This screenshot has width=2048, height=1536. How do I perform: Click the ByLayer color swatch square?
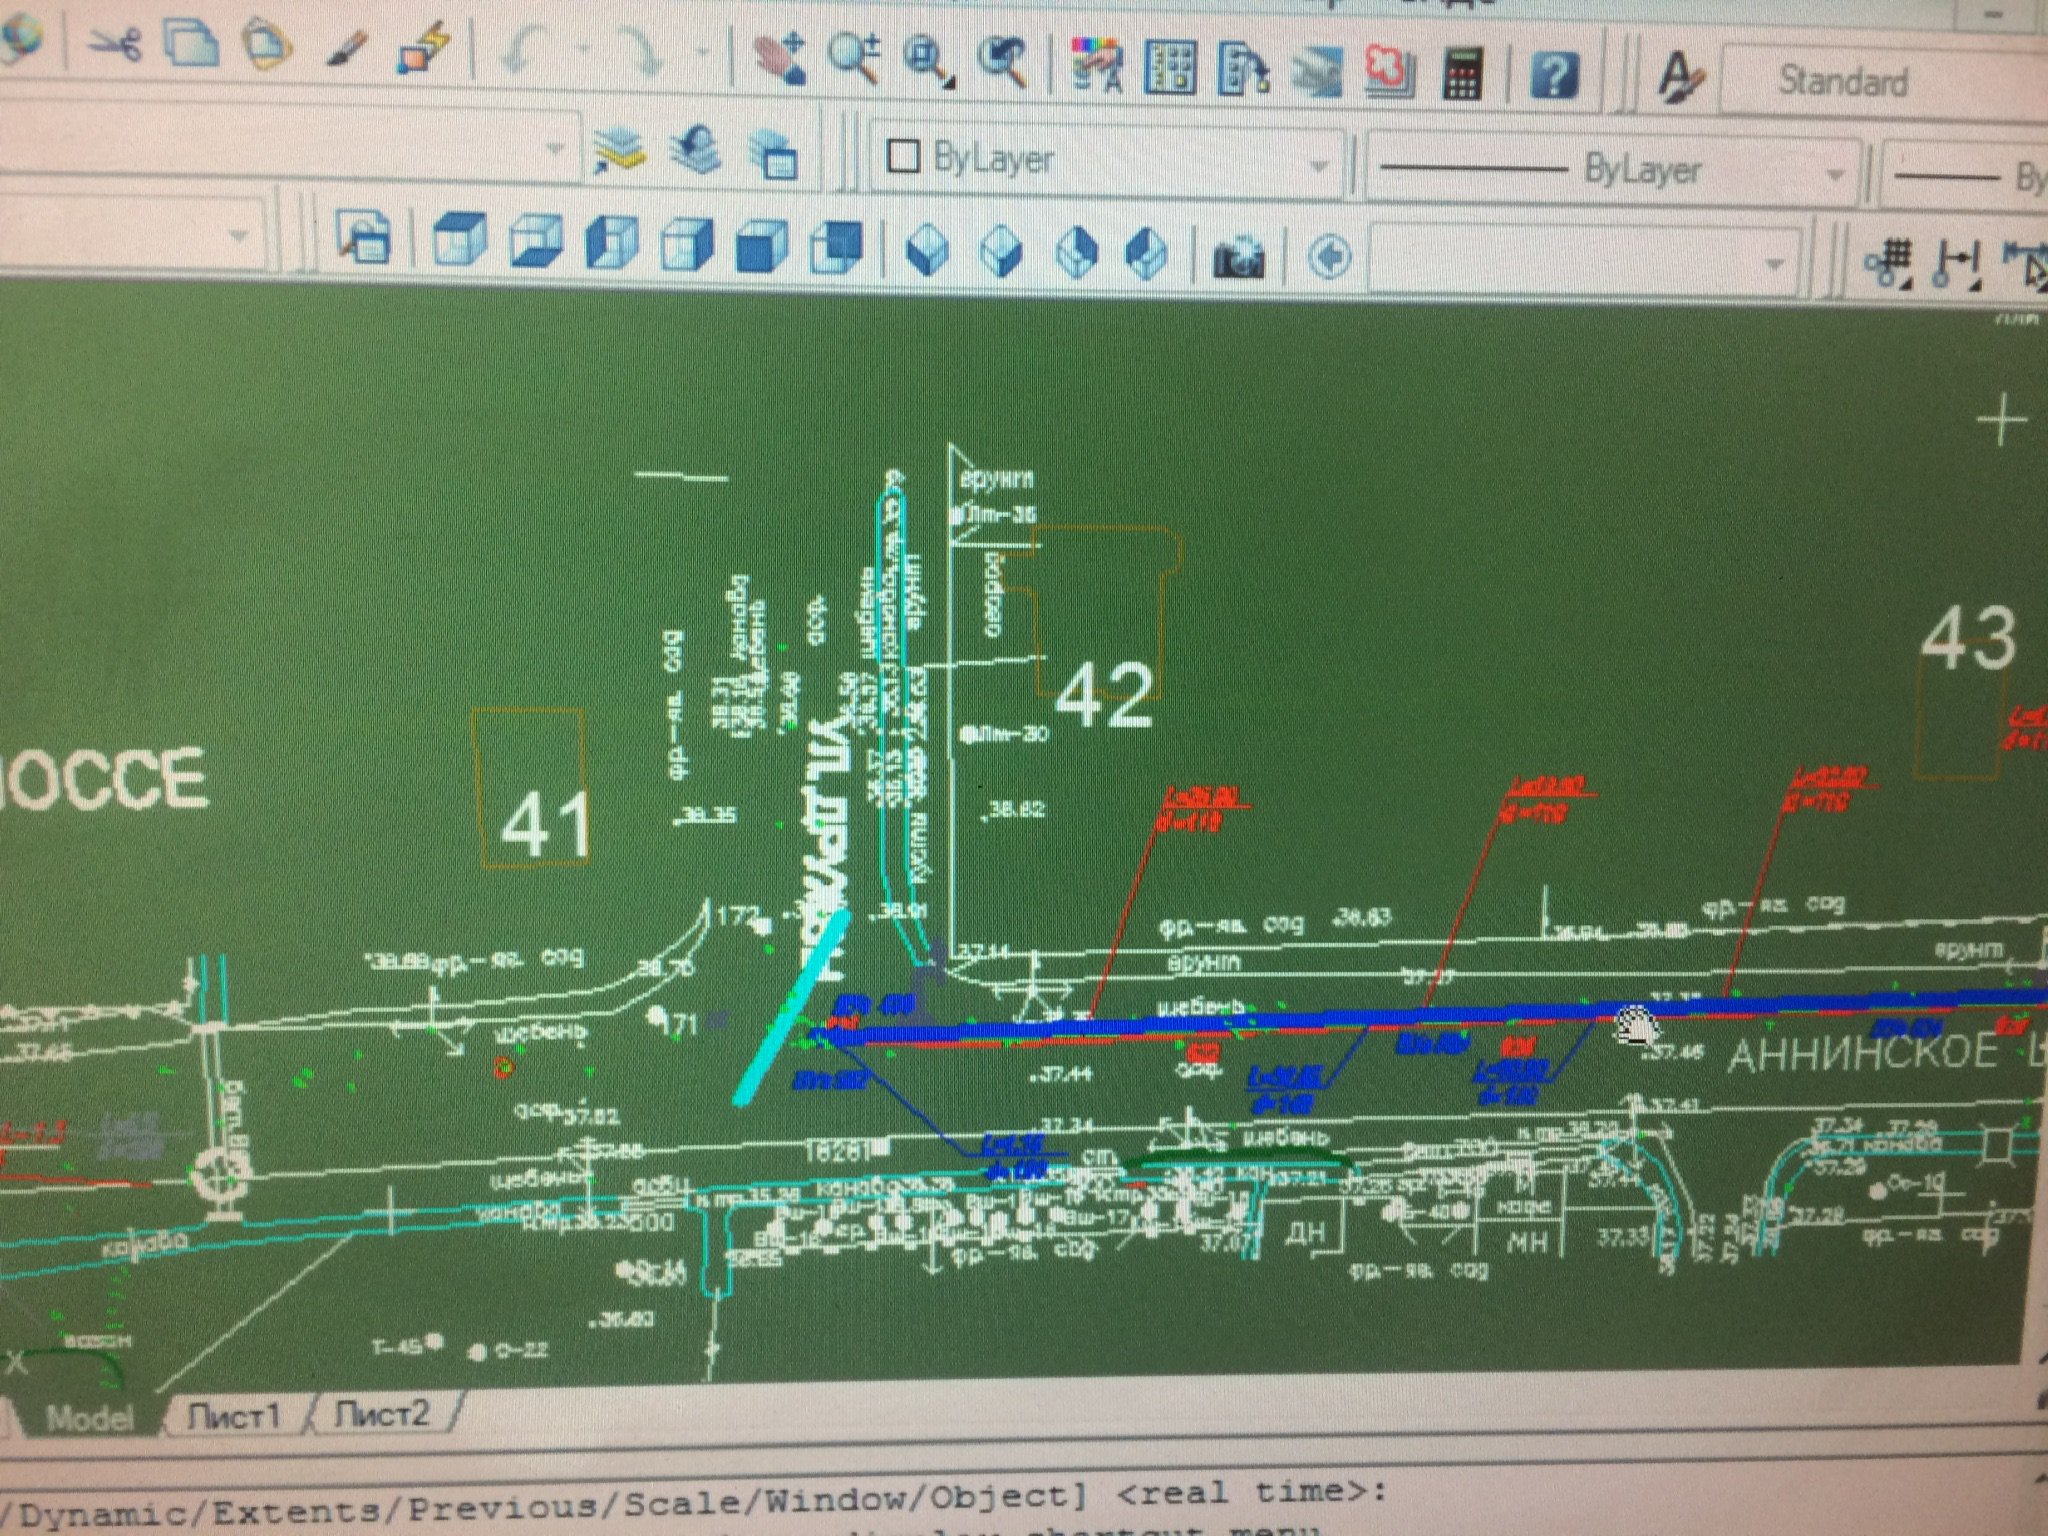coord(904,156)
